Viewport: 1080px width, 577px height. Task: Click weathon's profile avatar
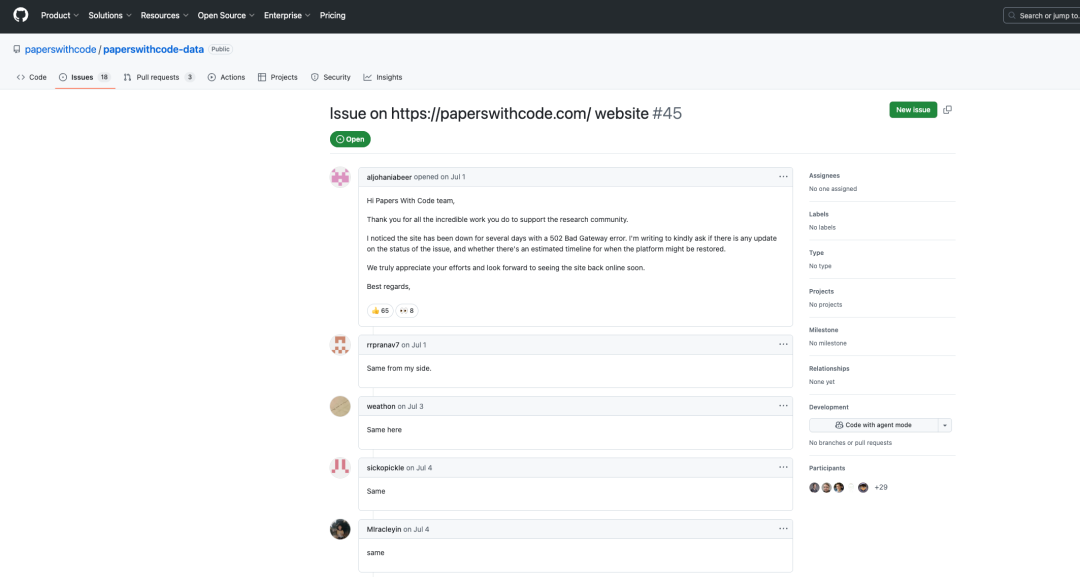point(340,406)
